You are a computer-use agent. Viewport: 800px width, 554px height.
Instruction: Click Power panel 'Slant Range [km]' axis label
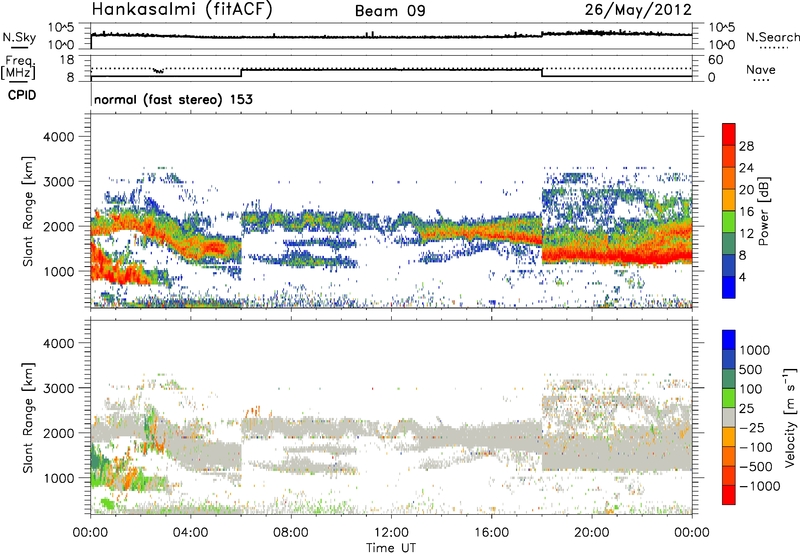coord(28,211)
